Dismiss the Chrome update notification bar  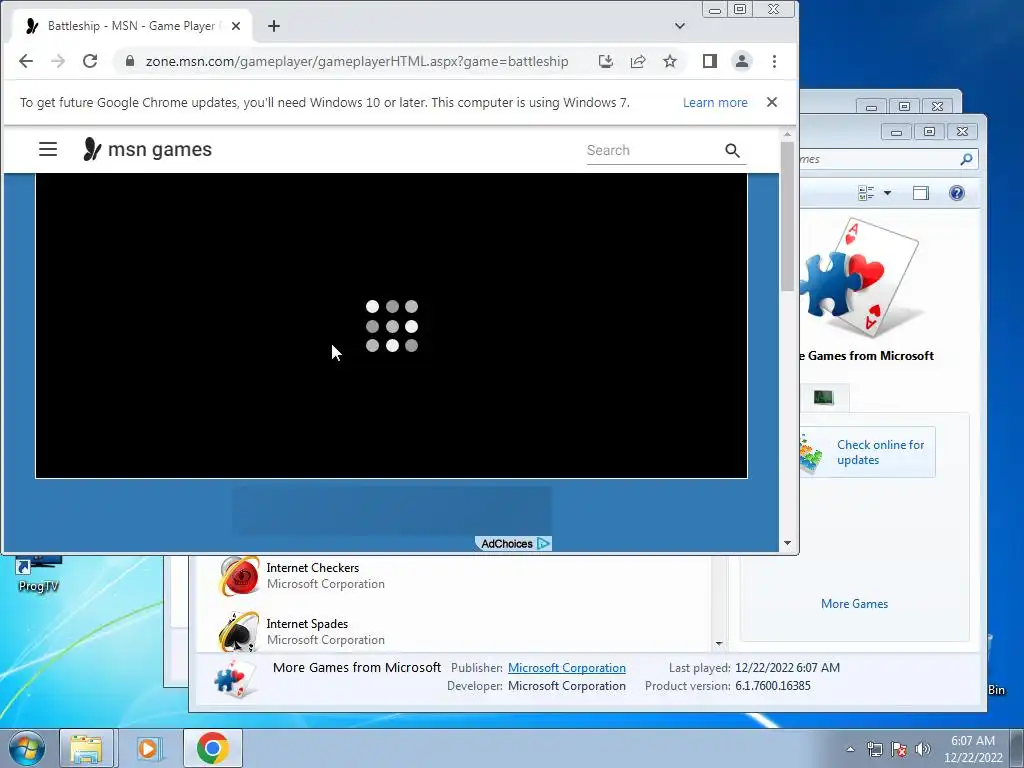pos(772,102)
